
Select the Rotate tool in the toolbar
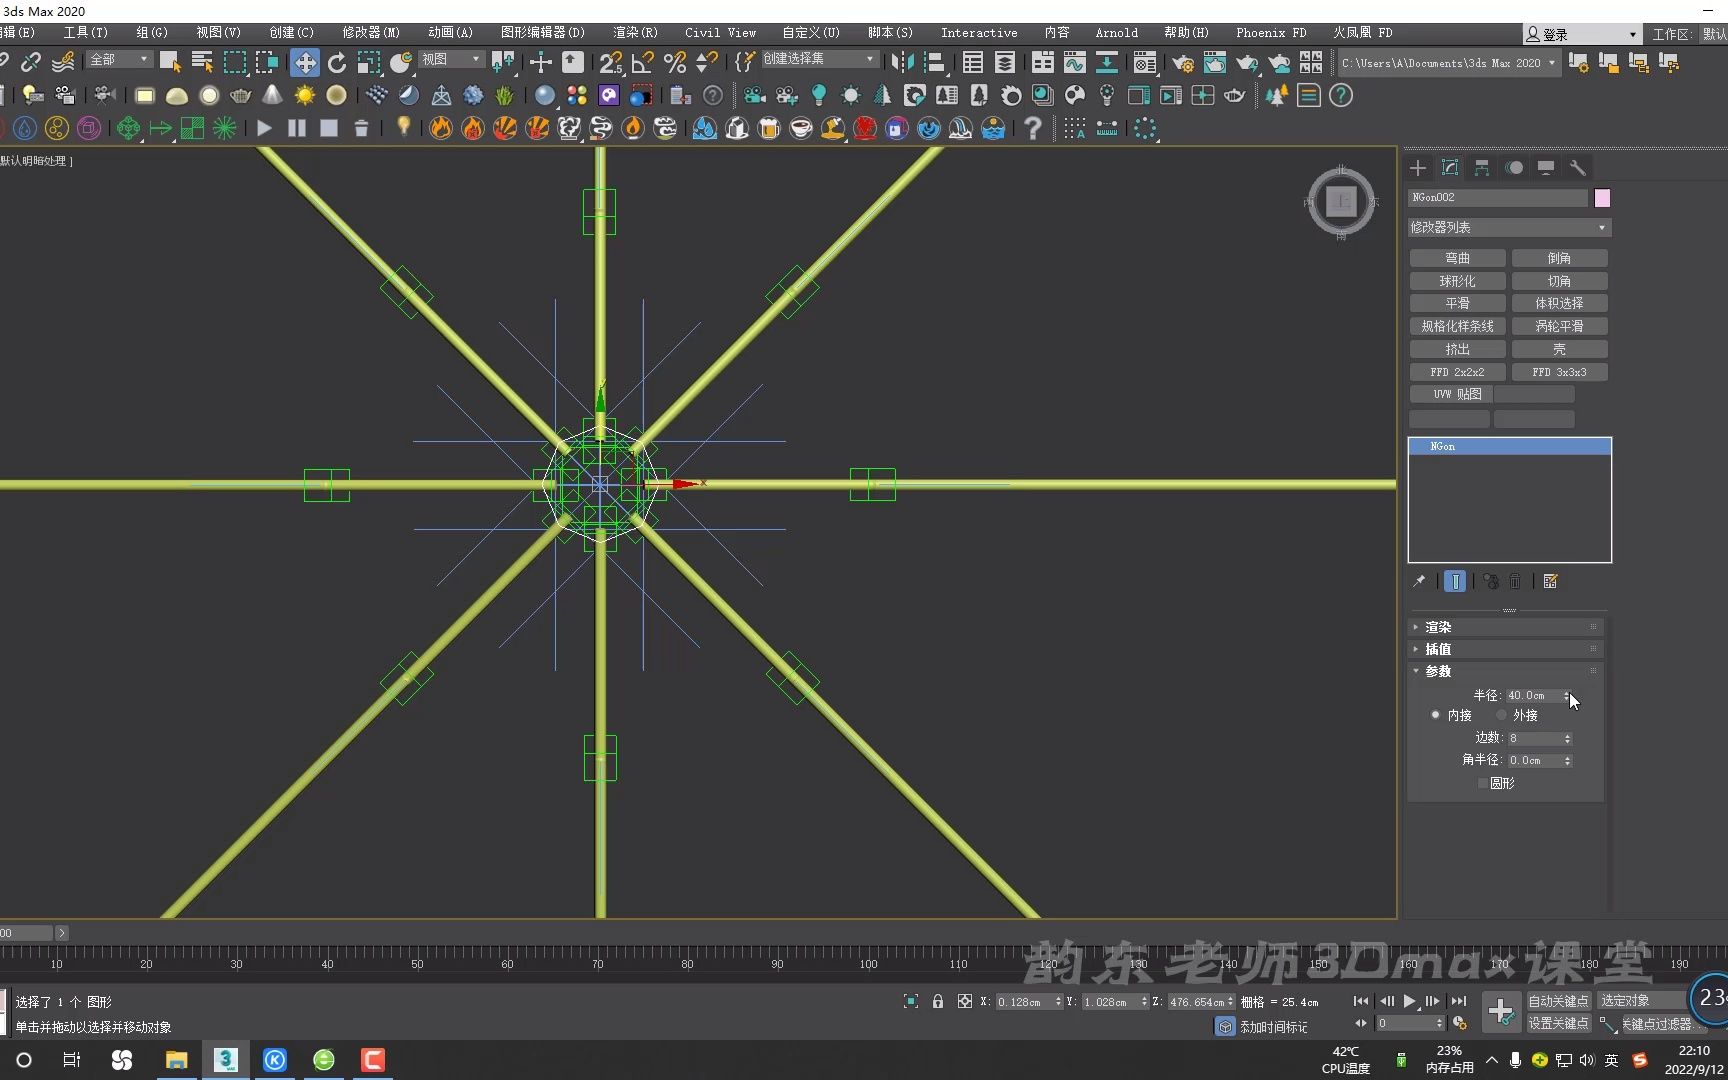pos(337,62)
